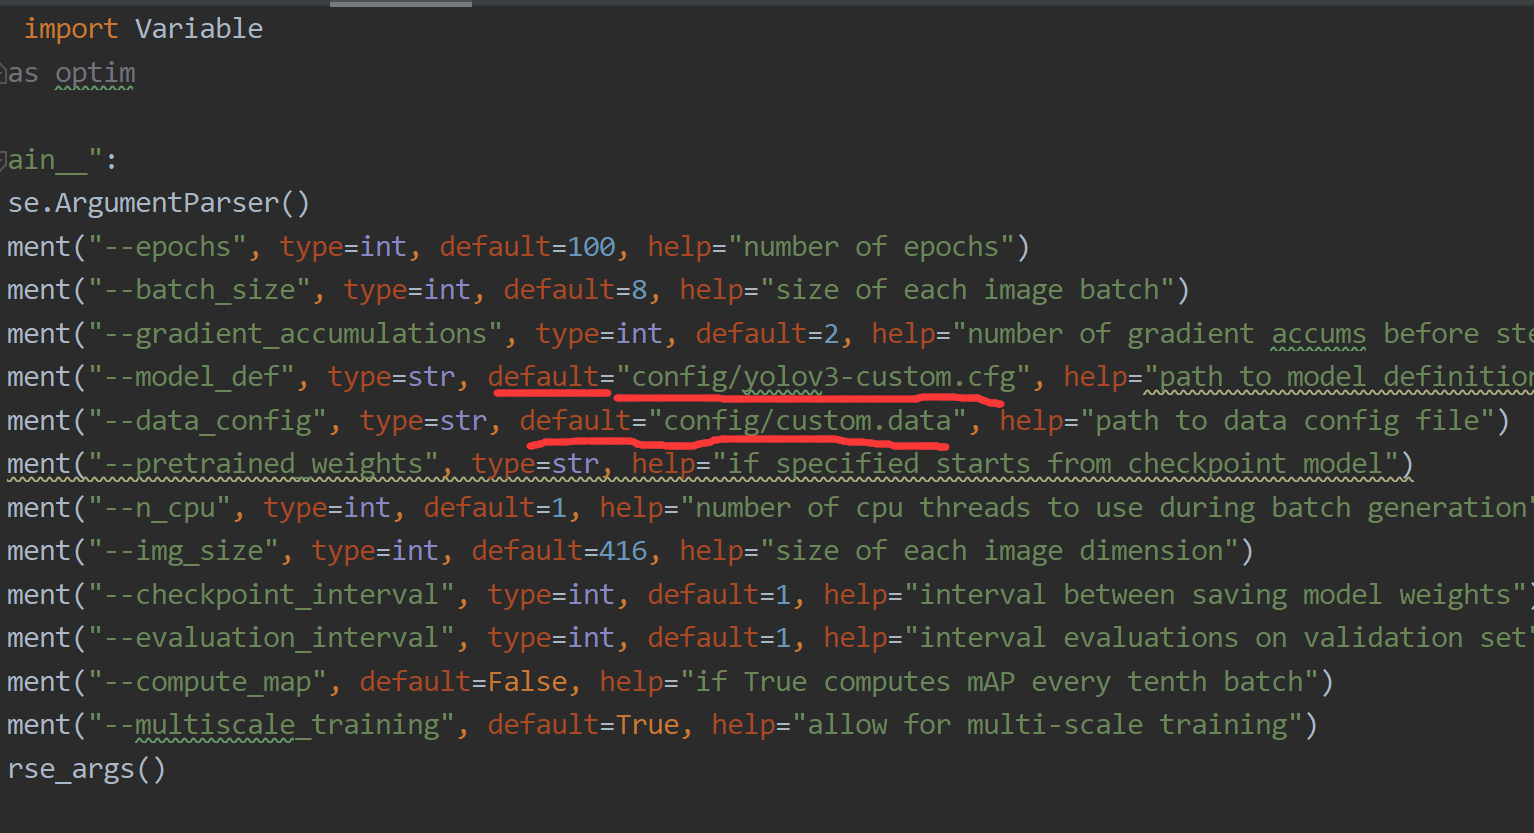The image size is (1534, 833).
Task: Click help "allow for multi-scale training"
Action: pos(1049,725)
